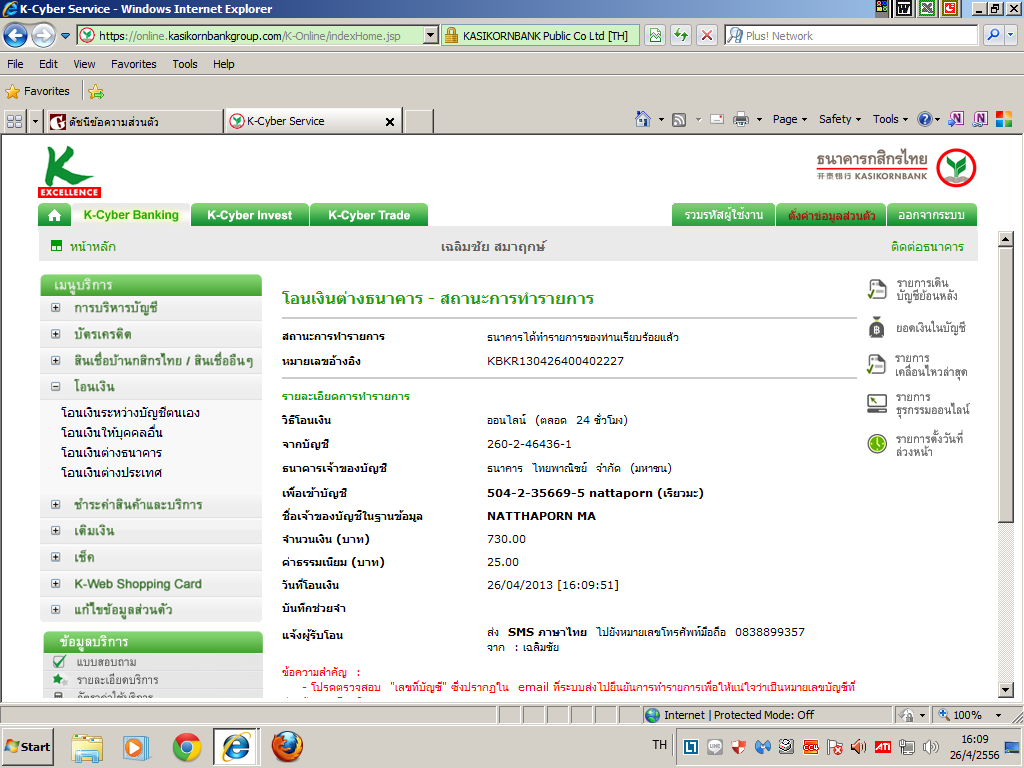1024x768 pixels.
Task: Open address bar URL dropdown arrow
Action: [430, 35]
